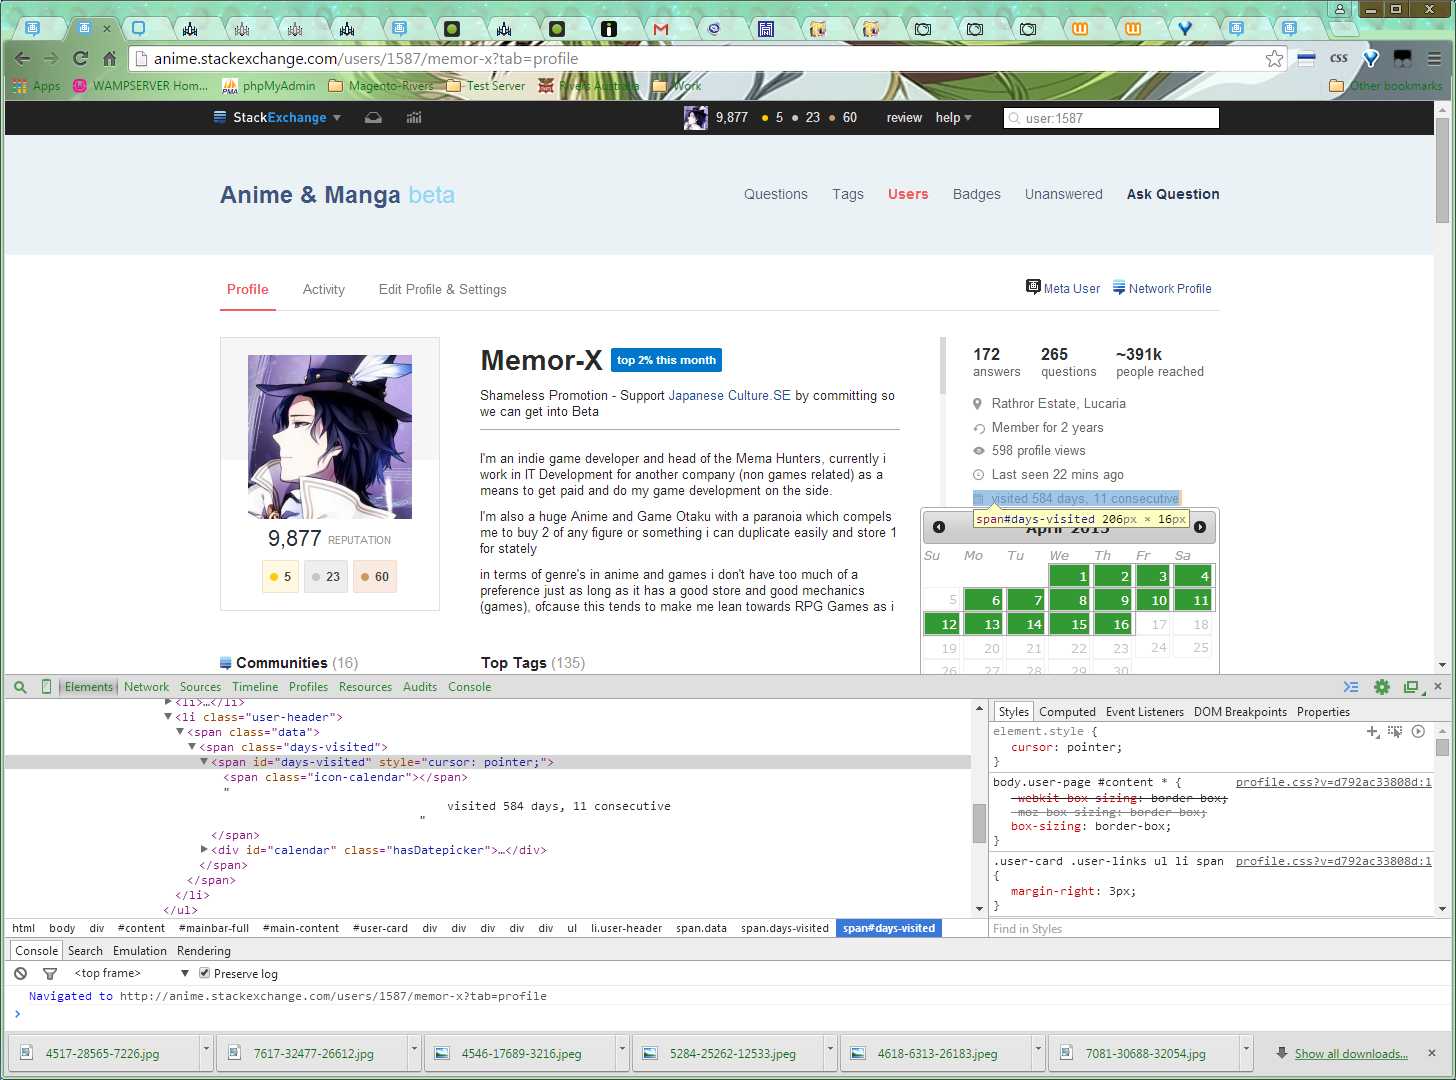Open StackExchange site switcher dropdown
Screen dimensions: 1456x1080
point(277,118)
